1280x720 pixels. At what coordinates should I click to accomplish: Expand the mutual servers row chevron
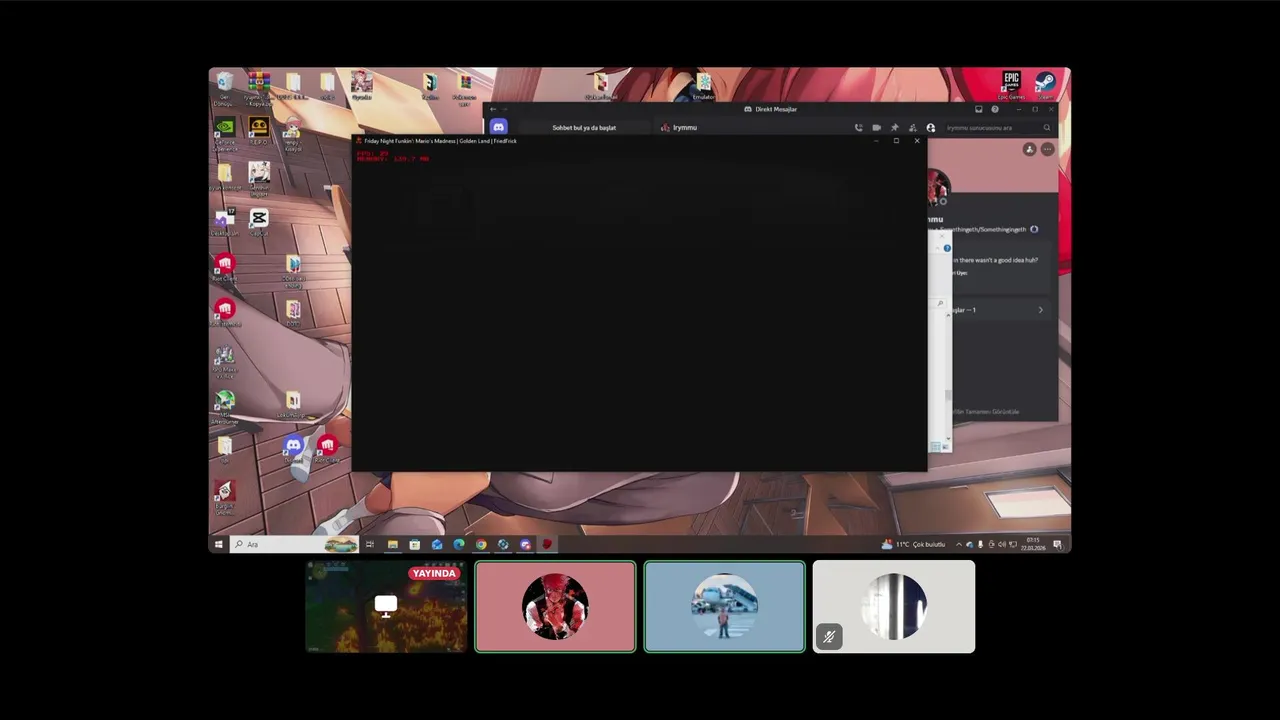(x=1040, y=310)
